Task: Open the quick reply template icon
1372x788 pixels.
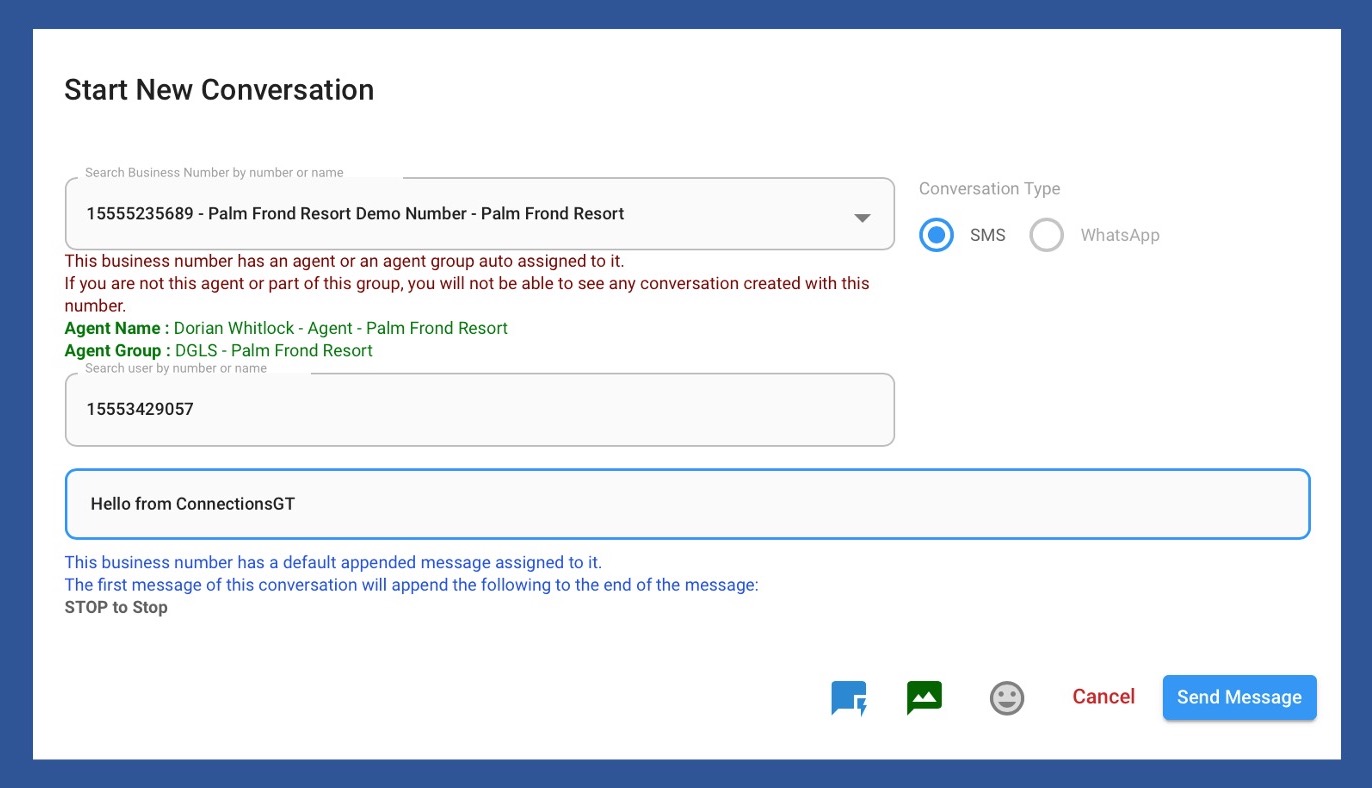Action: click(849, 698)
